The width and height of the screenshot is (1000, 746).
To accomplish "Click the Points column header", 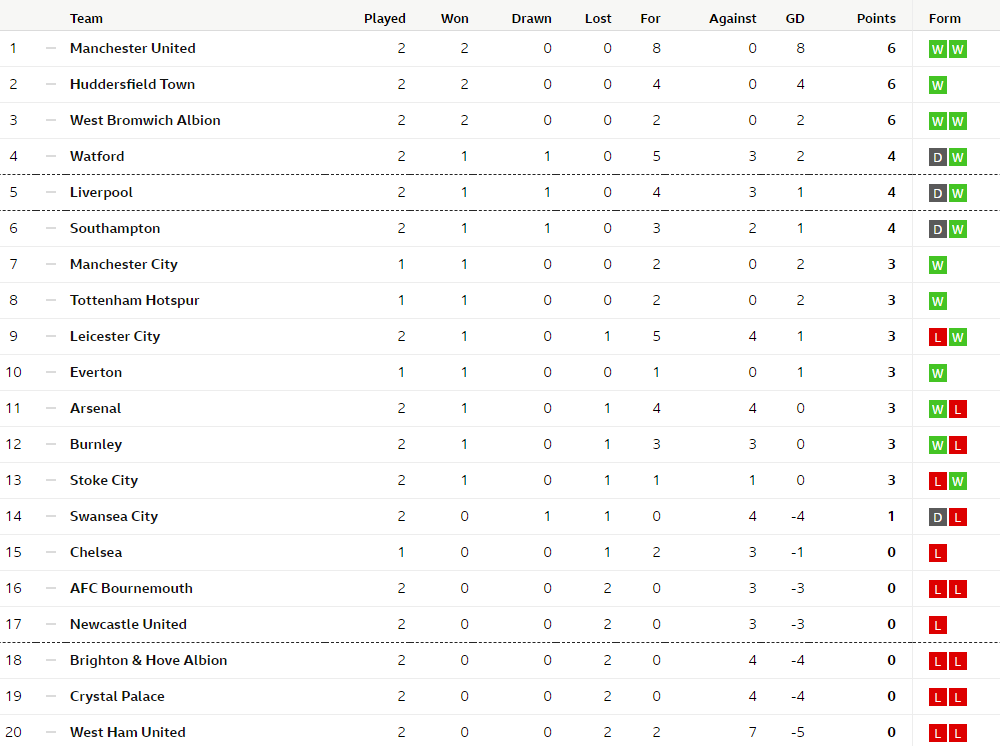I will pos(876,18).
